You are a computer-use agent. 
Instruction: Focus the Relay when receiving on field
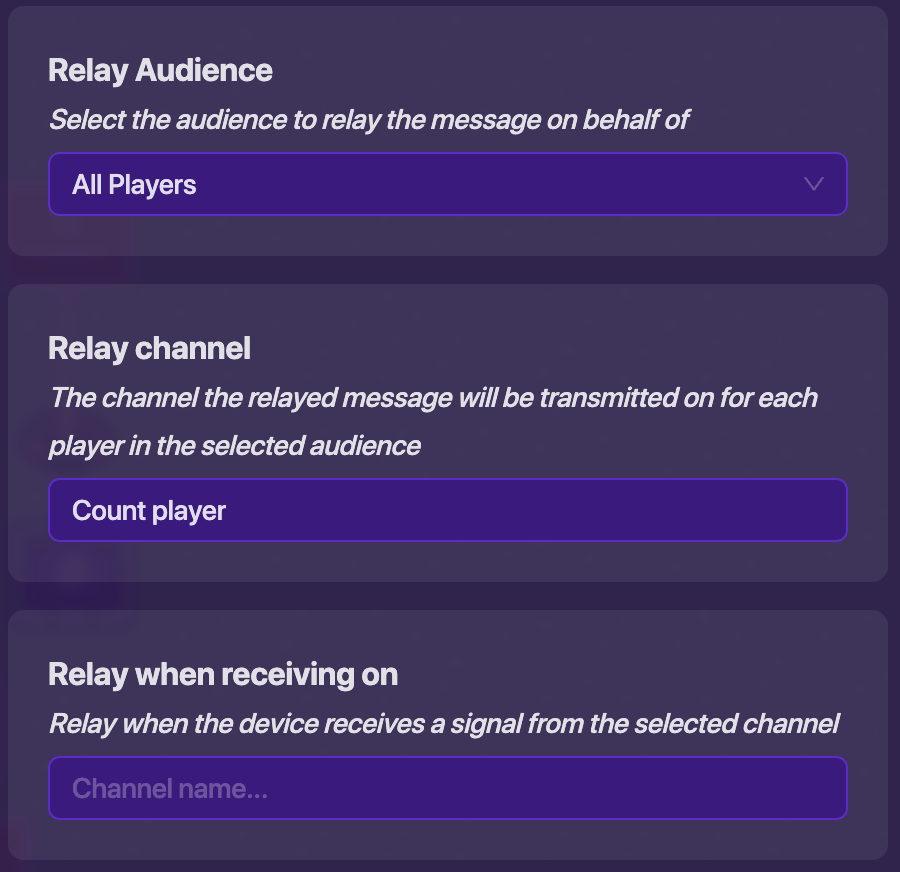(x=447, y=788)
